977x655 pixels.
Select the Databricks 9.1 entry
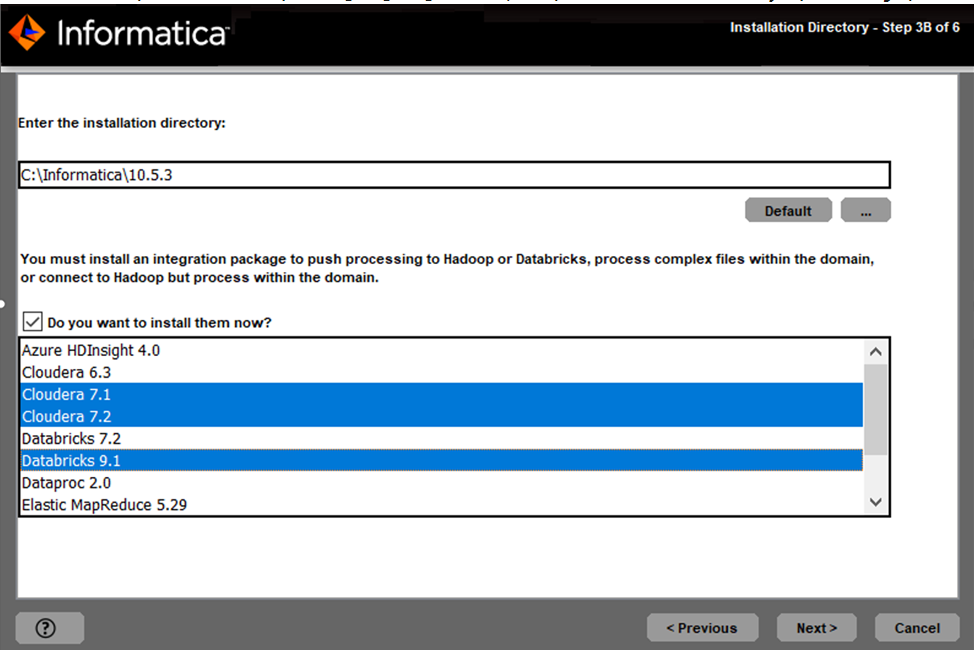[x=442, y=461]
